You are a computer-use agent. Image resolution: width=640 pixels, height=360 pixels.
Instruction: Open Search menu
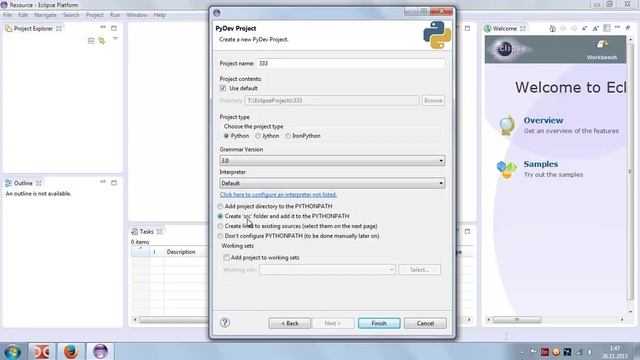click(71, 15)
